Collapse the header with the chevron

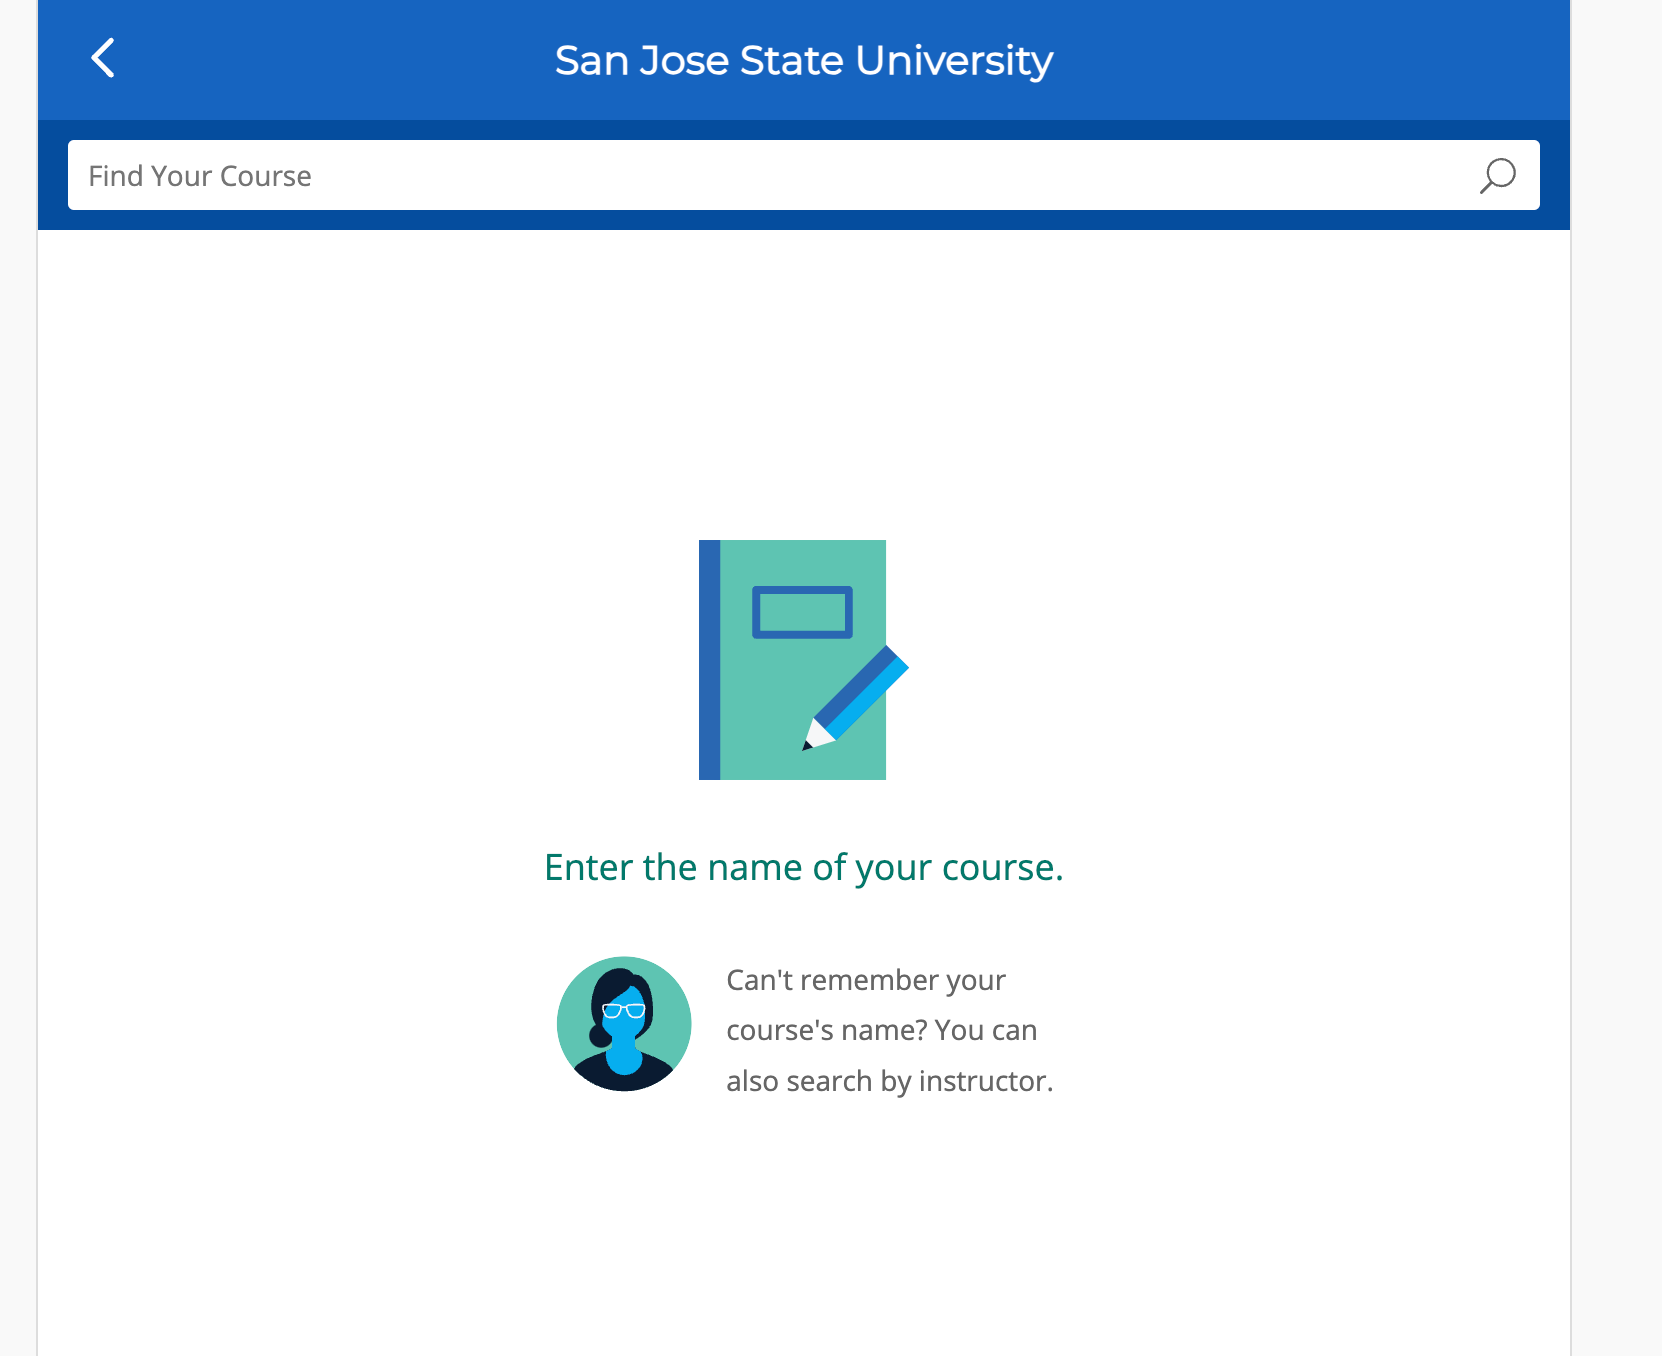tap(103, 59)
